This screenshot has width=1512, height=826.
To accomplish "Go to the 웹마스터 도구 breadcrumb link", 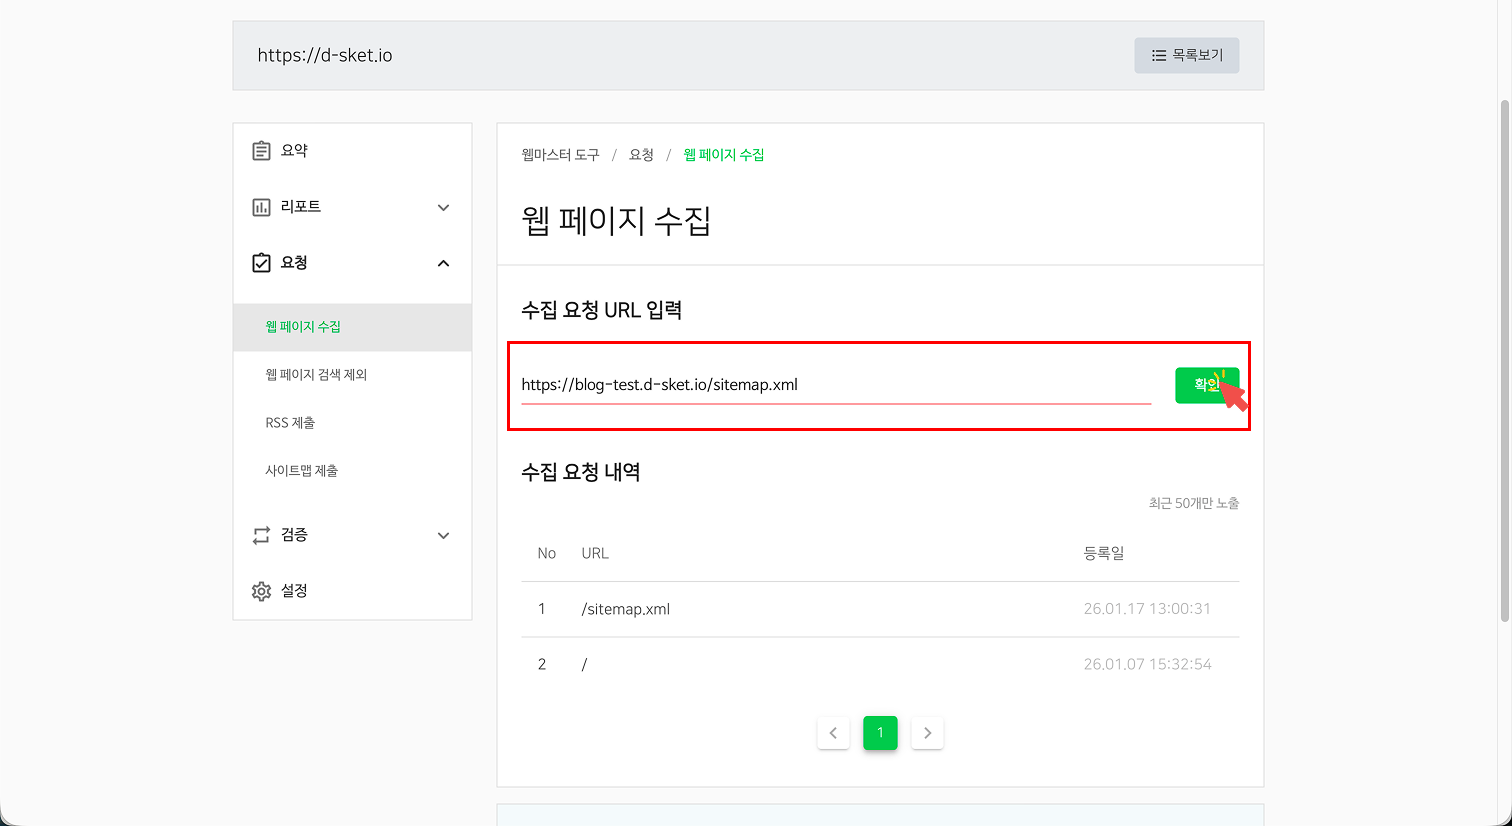I will 559,155.
